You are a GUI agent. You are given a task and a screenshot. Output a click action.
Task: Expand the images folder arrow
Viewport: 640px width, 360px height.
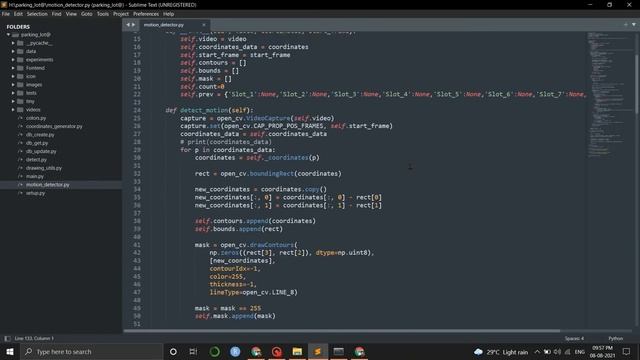(13, 84)
